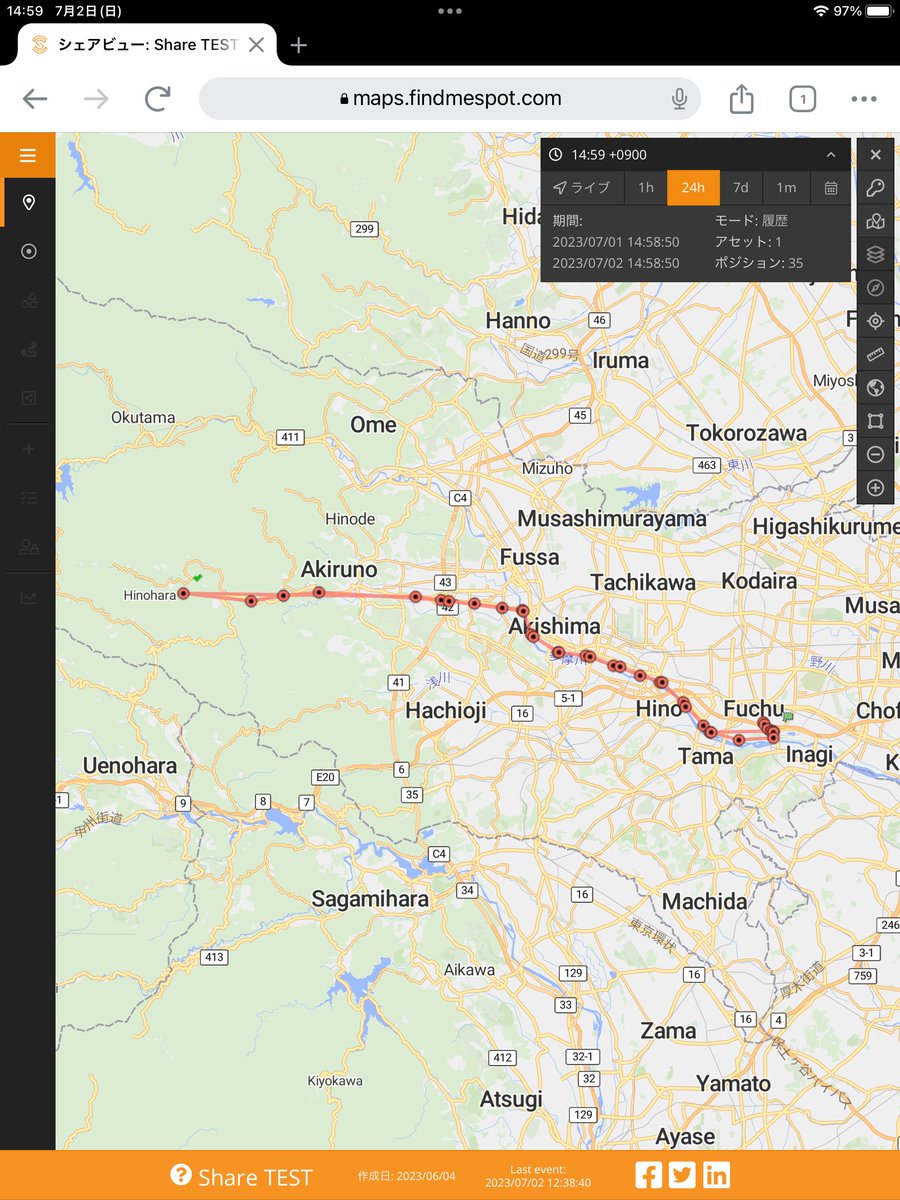This screenshot has height=1200, width=900.
Task: Open a new browser tab
Action: click(x=298, y=45)
